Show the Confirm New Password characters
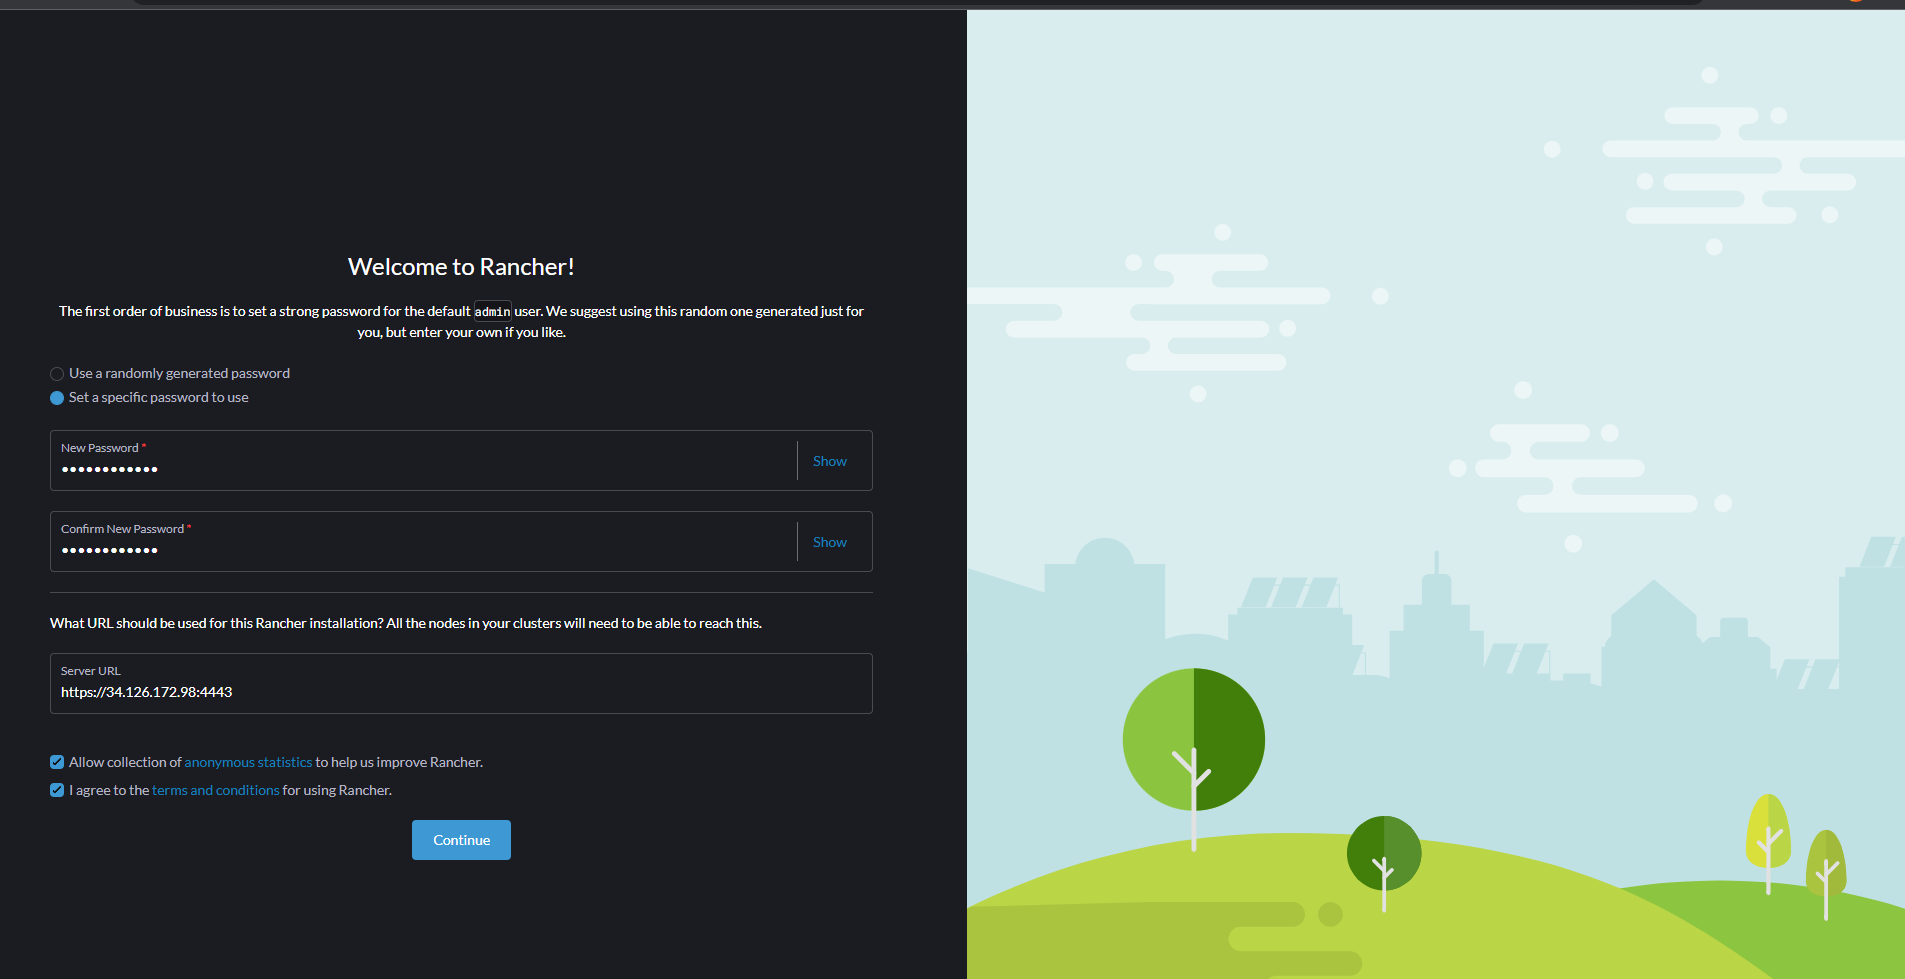The width and height of the screenshot is (1905, 979). point(830,542)
